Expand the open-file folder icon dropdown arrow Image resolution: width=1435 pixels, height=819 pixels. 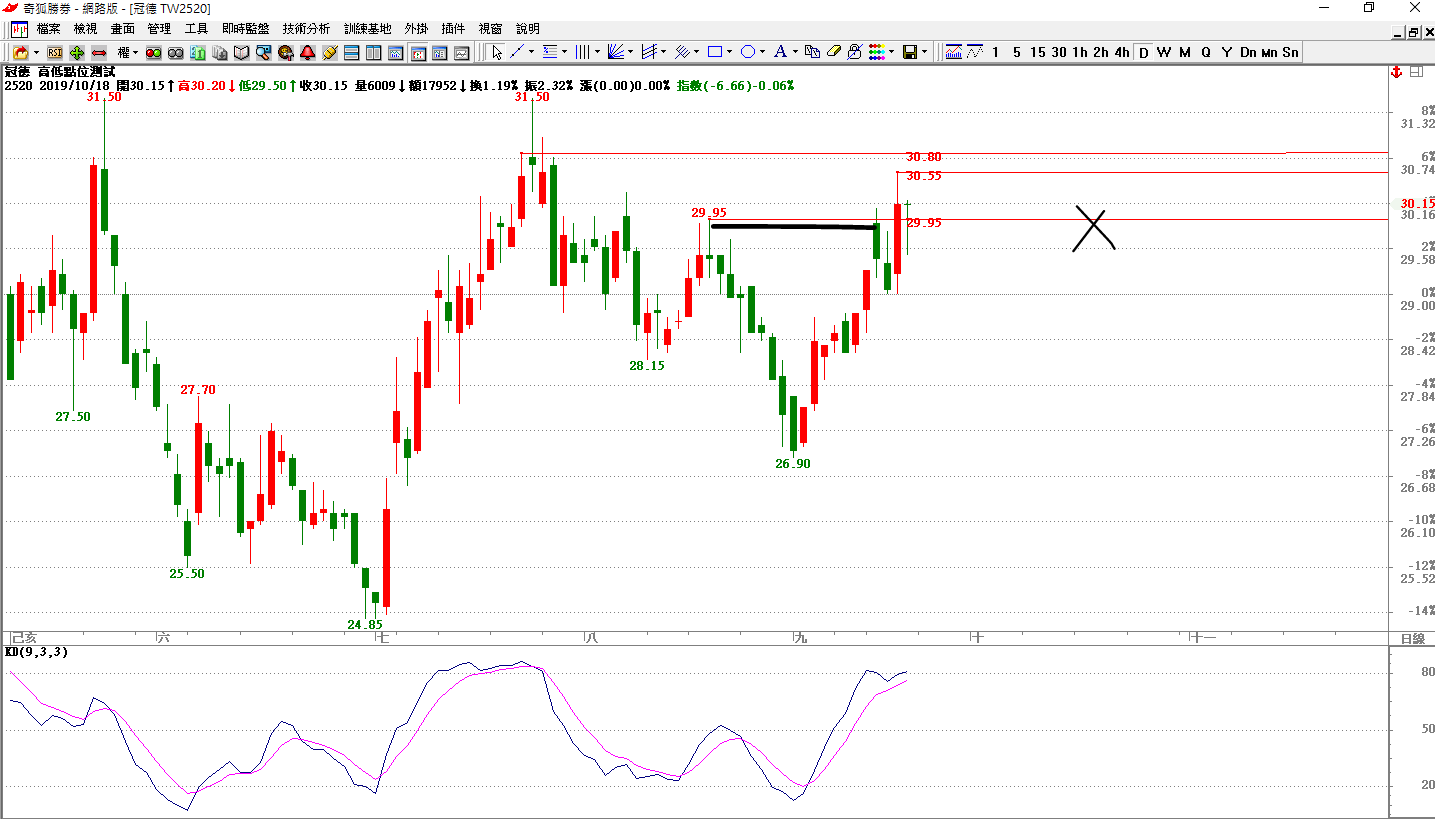point(36,53)
